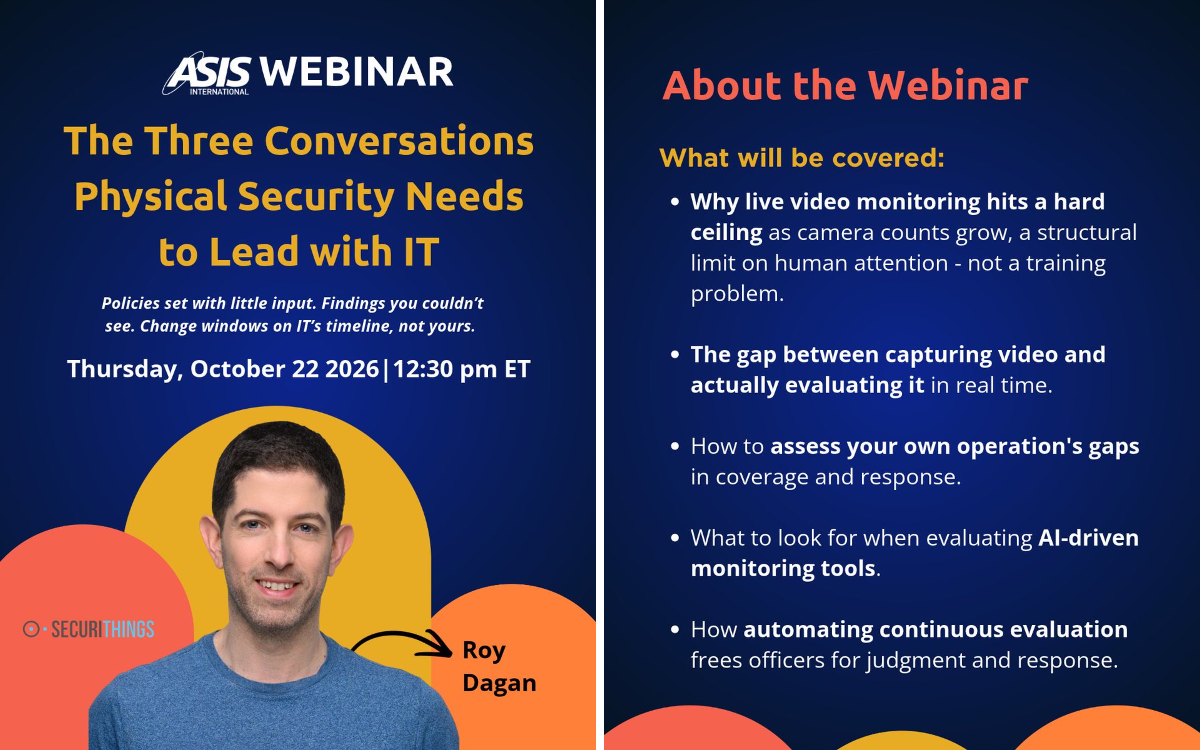Image resolution: width=1200 pixels, height=750 pixels.
Task: Click the ASIS International logo
Action: click(207, 74)
